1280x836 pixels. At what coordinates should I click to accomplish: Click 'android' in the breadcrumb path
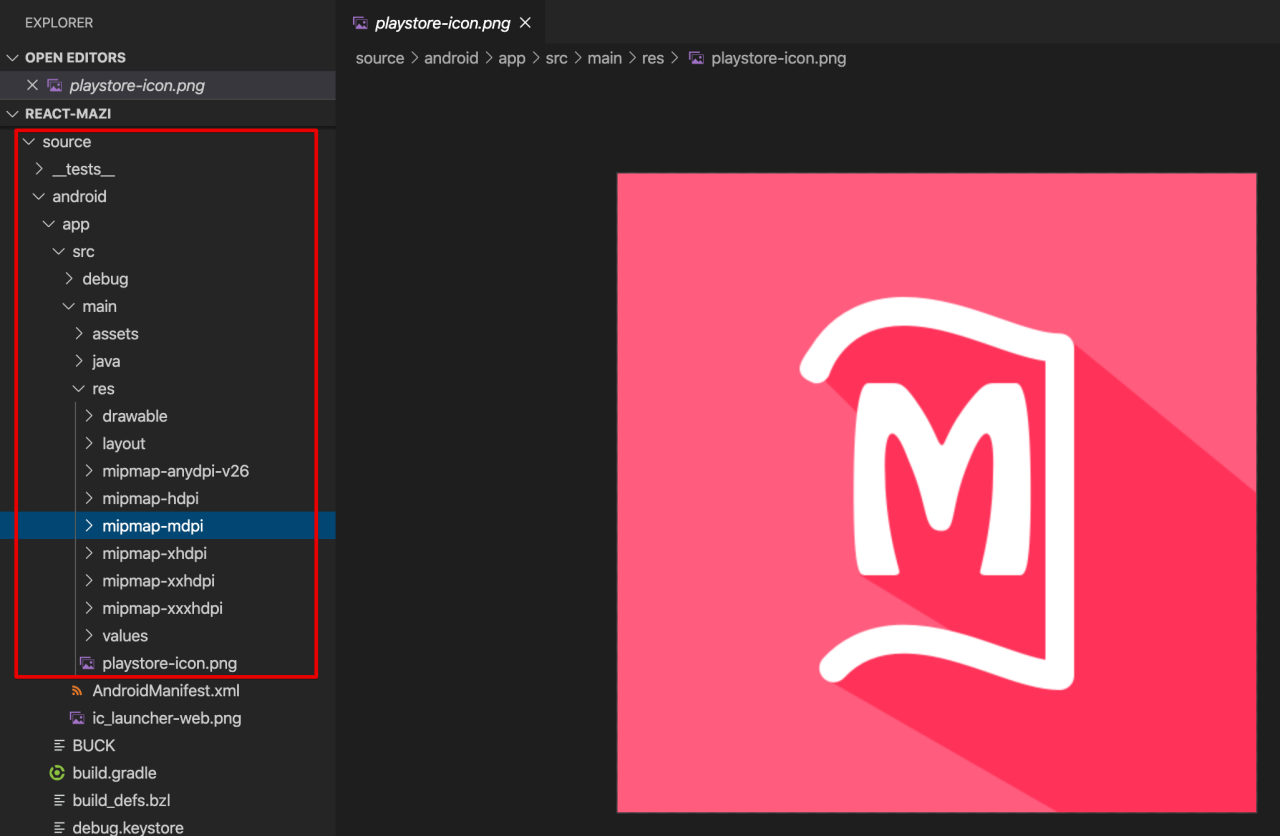coord(451,58)
